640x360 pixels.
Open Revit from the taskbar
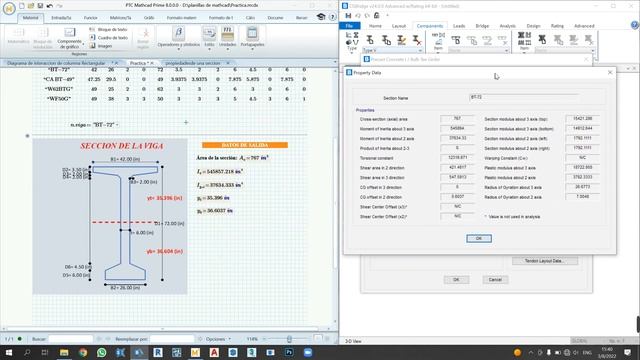158,352
